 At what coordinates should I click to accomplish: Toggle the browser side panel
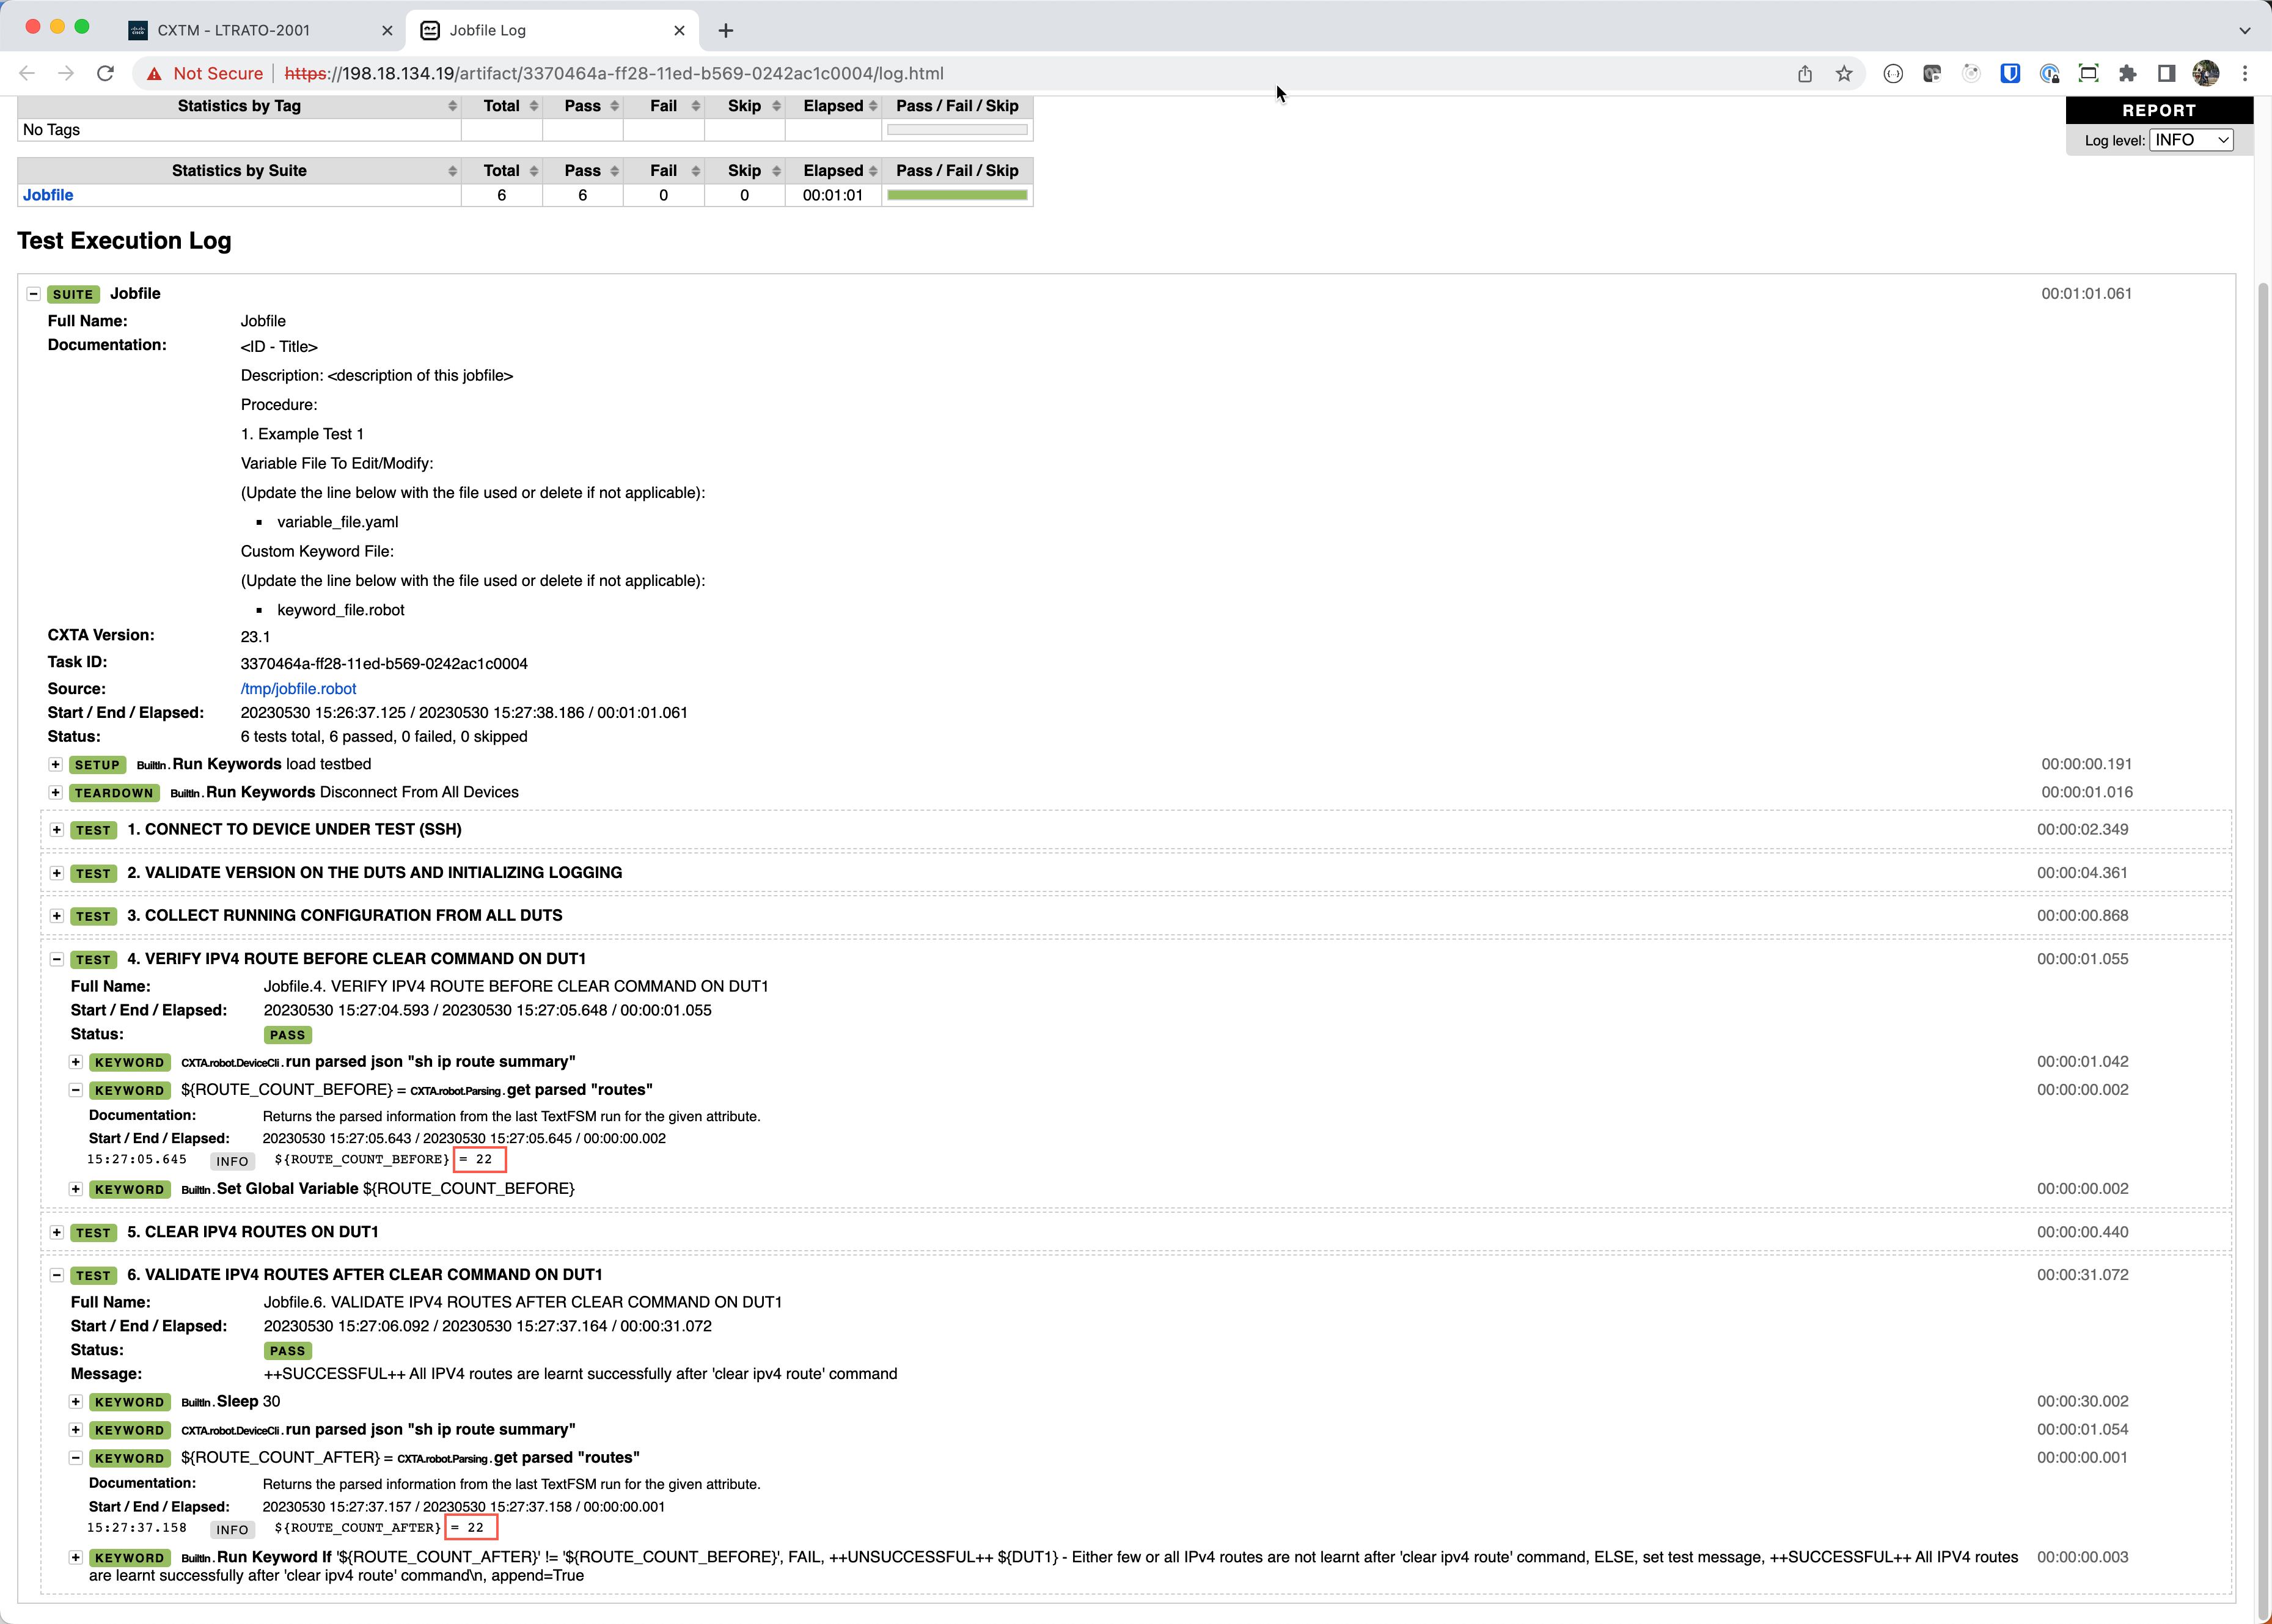2166,73
